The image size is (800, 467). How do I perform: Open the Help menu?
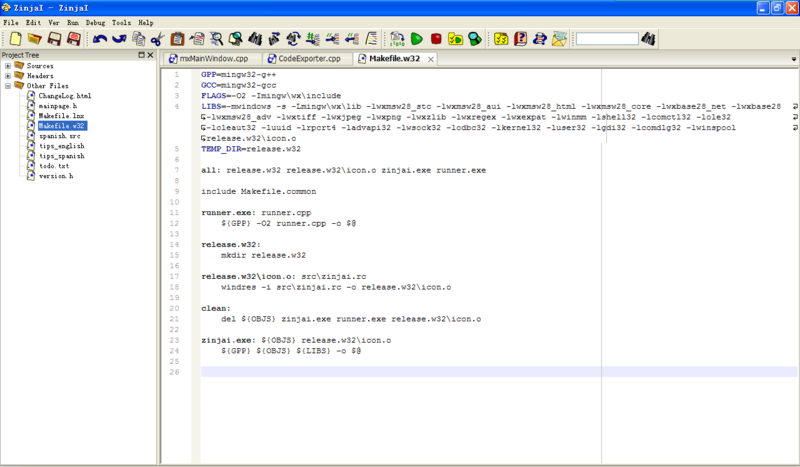pos(145,22)
